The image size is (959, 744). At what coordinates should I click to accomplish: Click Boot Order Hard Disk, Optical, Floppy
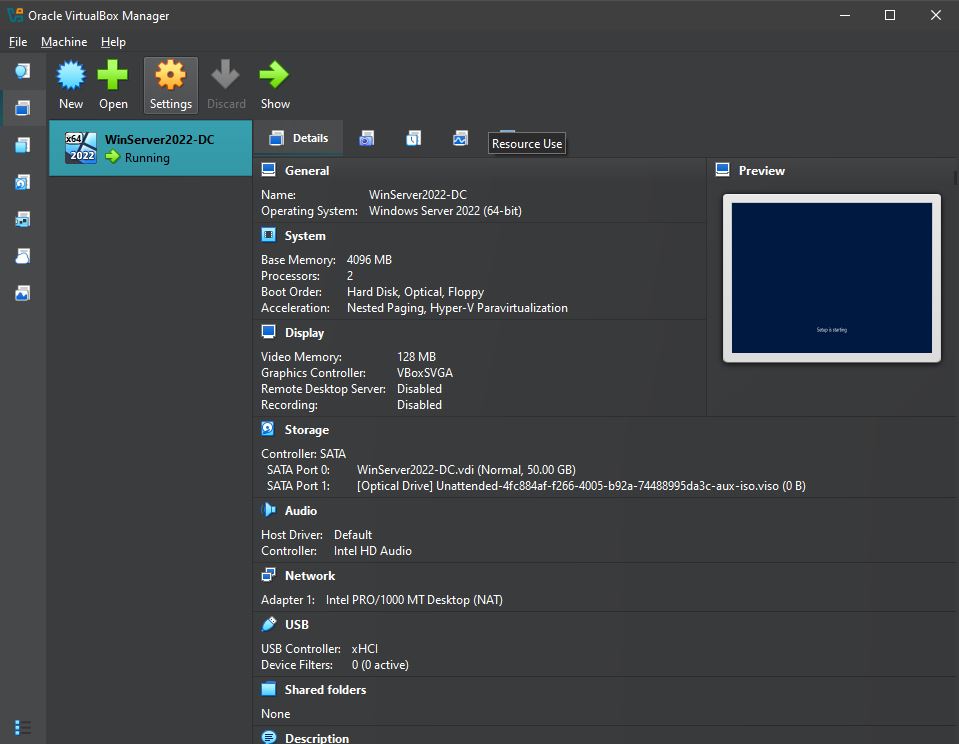tap(415, 292)
